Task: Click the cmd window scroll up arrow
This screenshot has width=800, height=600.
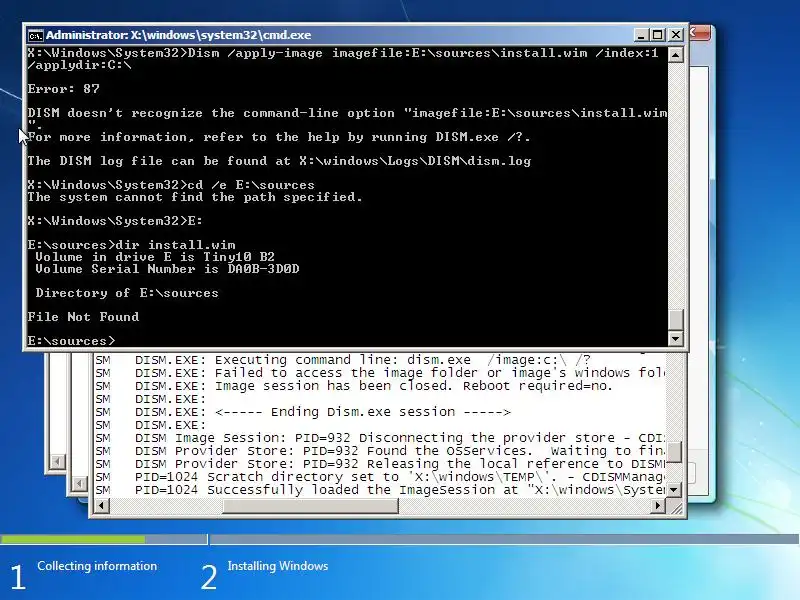Action: 676,54
